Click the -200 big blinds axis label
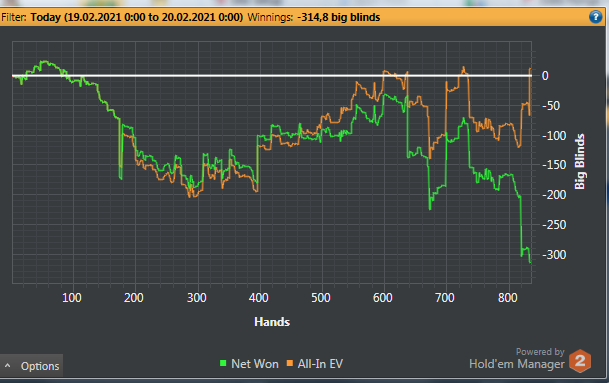The width and height of the screenshot is (609, 383). pyautogui.click(x=554, y=195)
